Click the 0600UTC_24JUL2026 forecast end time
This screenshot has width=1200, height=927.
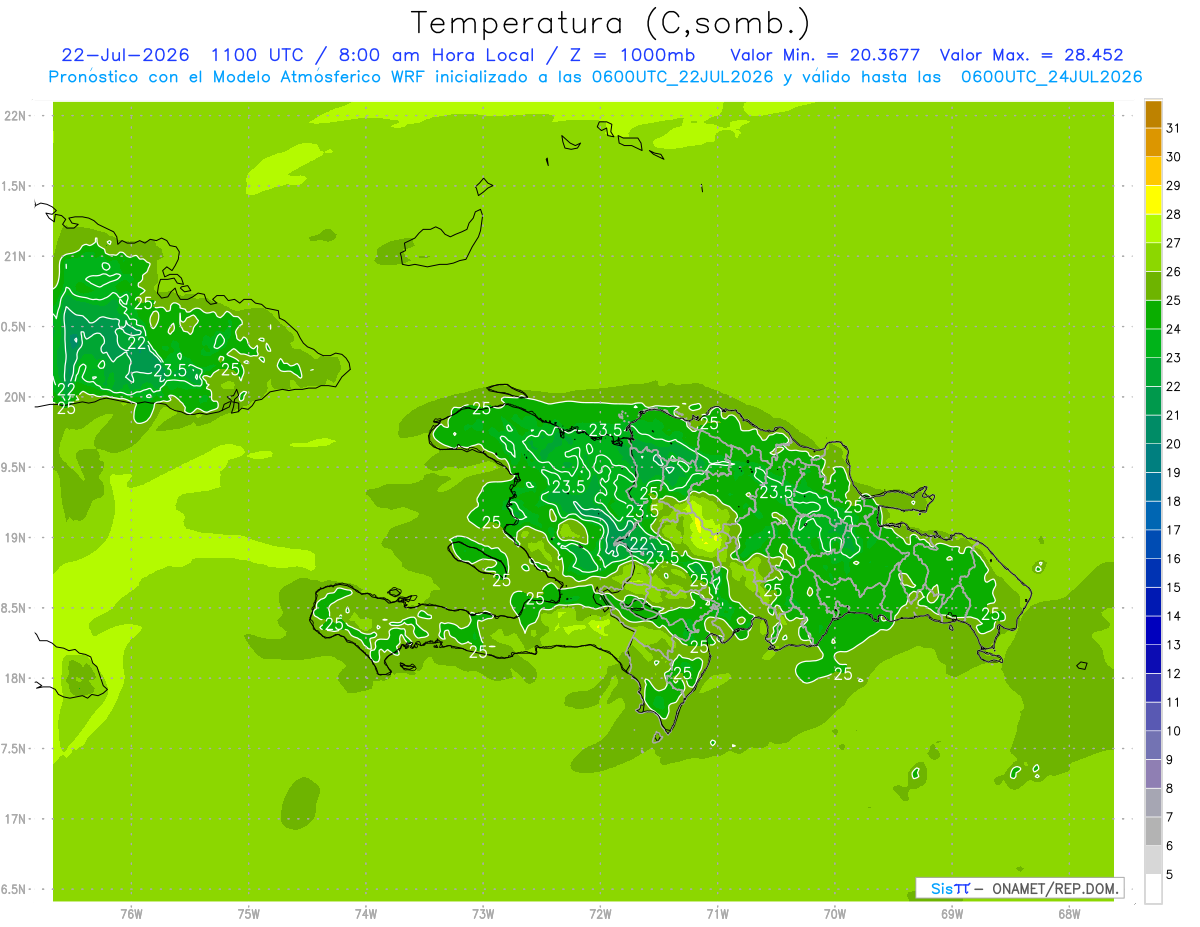(x=1051, y=77)
